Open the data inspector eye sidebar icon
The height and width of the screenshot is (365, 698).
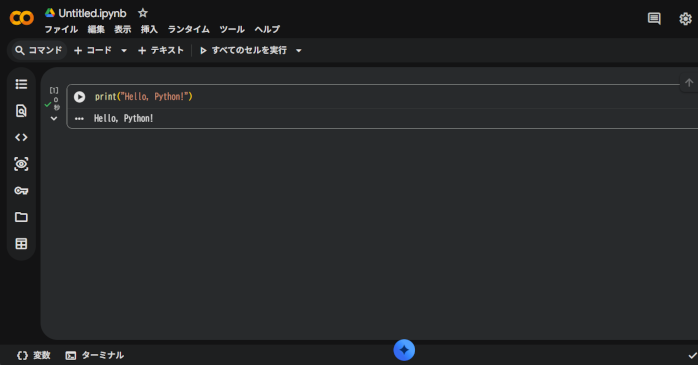pyautogui.click(x=21, y=164)
